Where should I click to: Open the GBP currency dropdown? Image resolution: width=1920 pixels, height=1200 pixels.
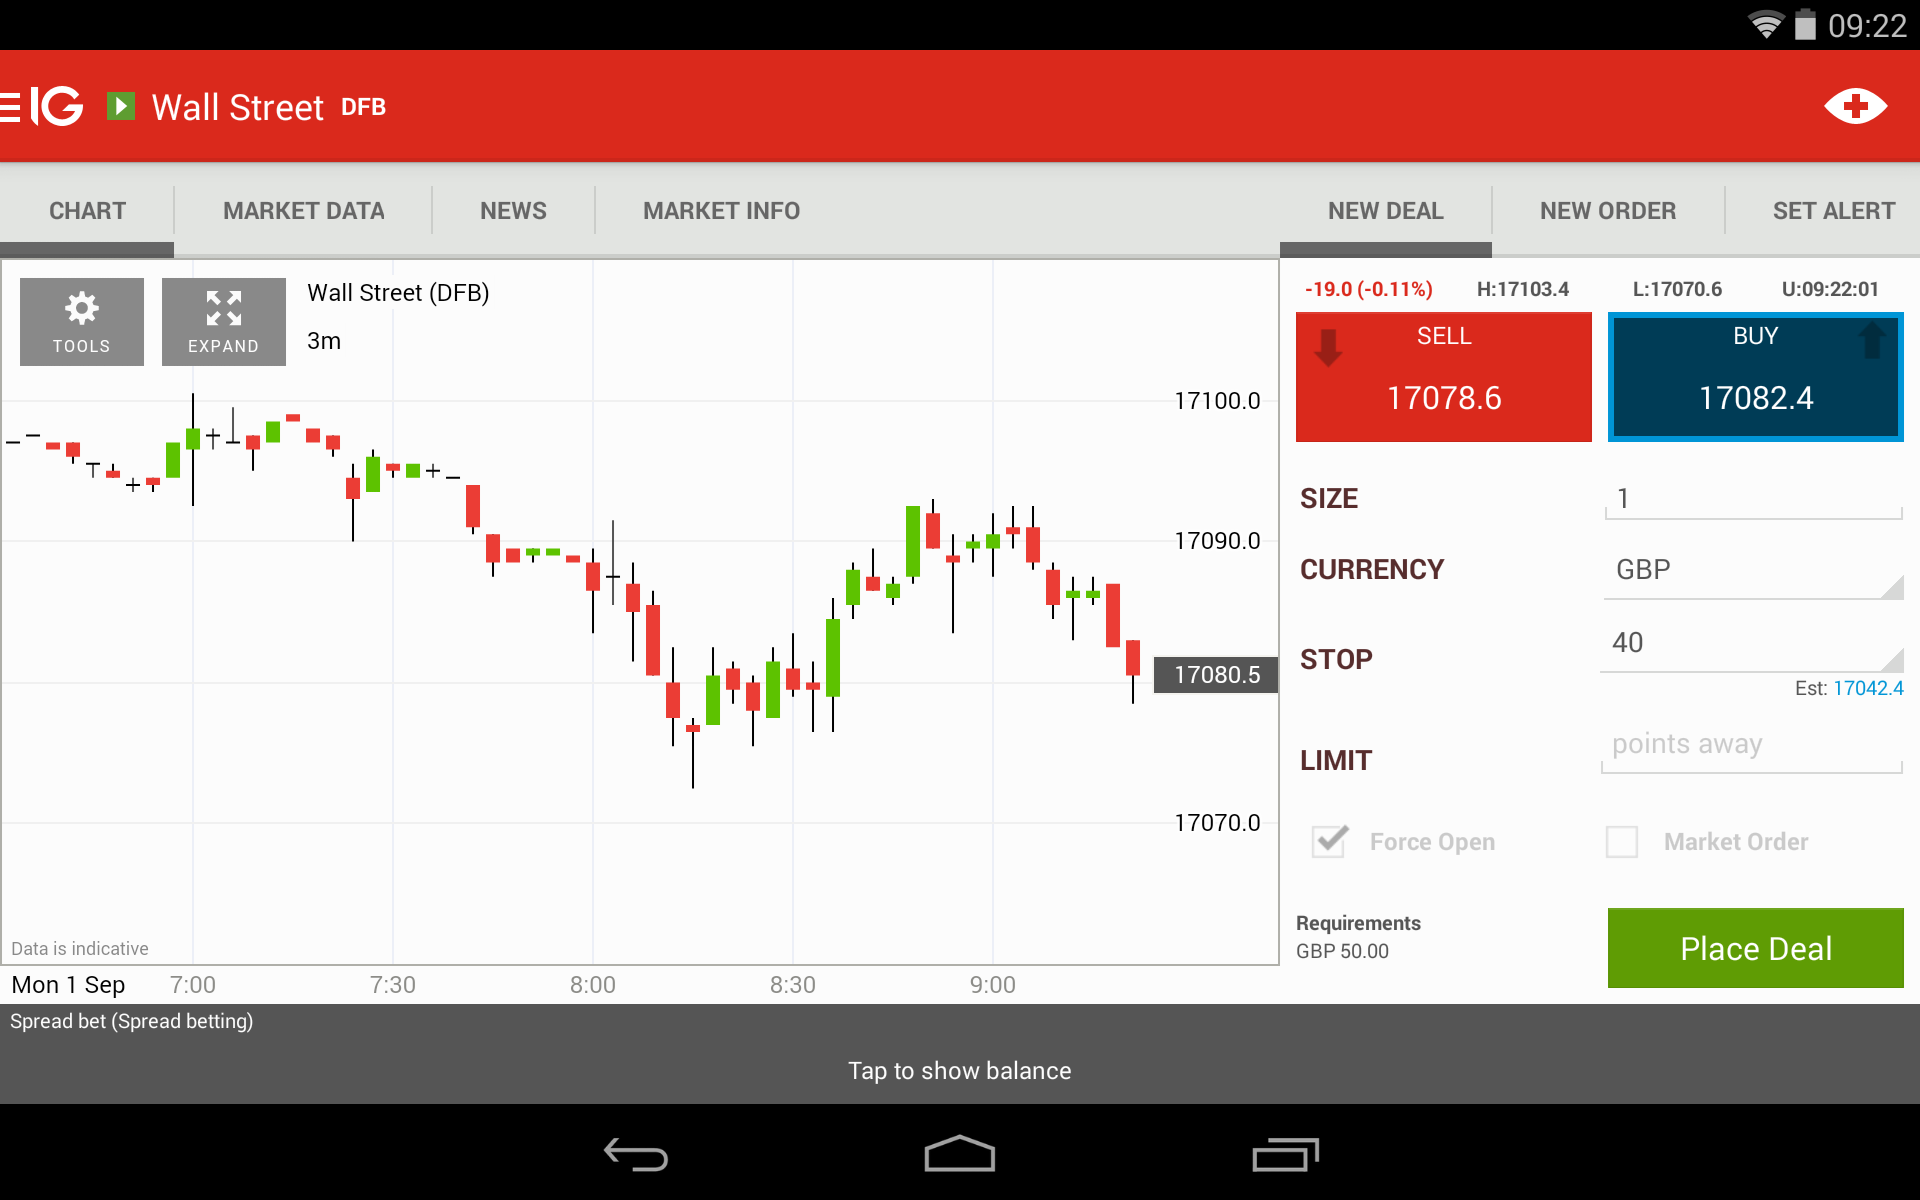coord(1752,570)
